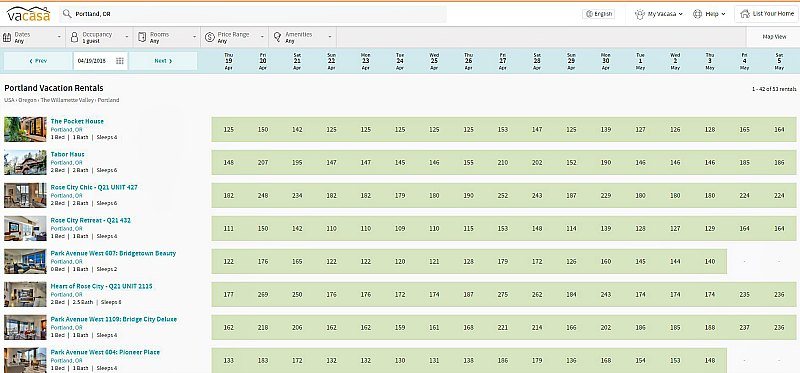Click the Tabor Haus thumbnail photo
Viewport: 800px width, 373px height.
(x=25, y=162)
